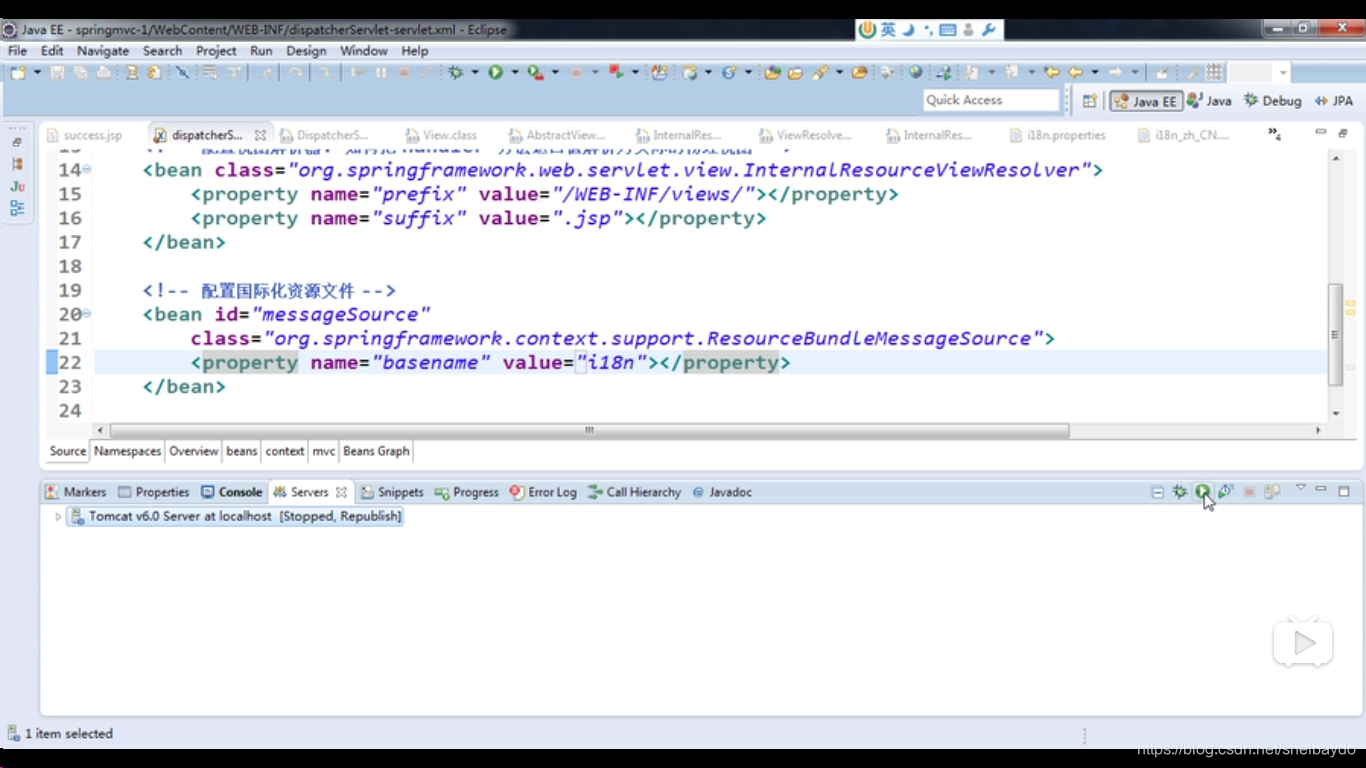
Task: Start the server with Servers view green button
Action: click(1203, 492)
